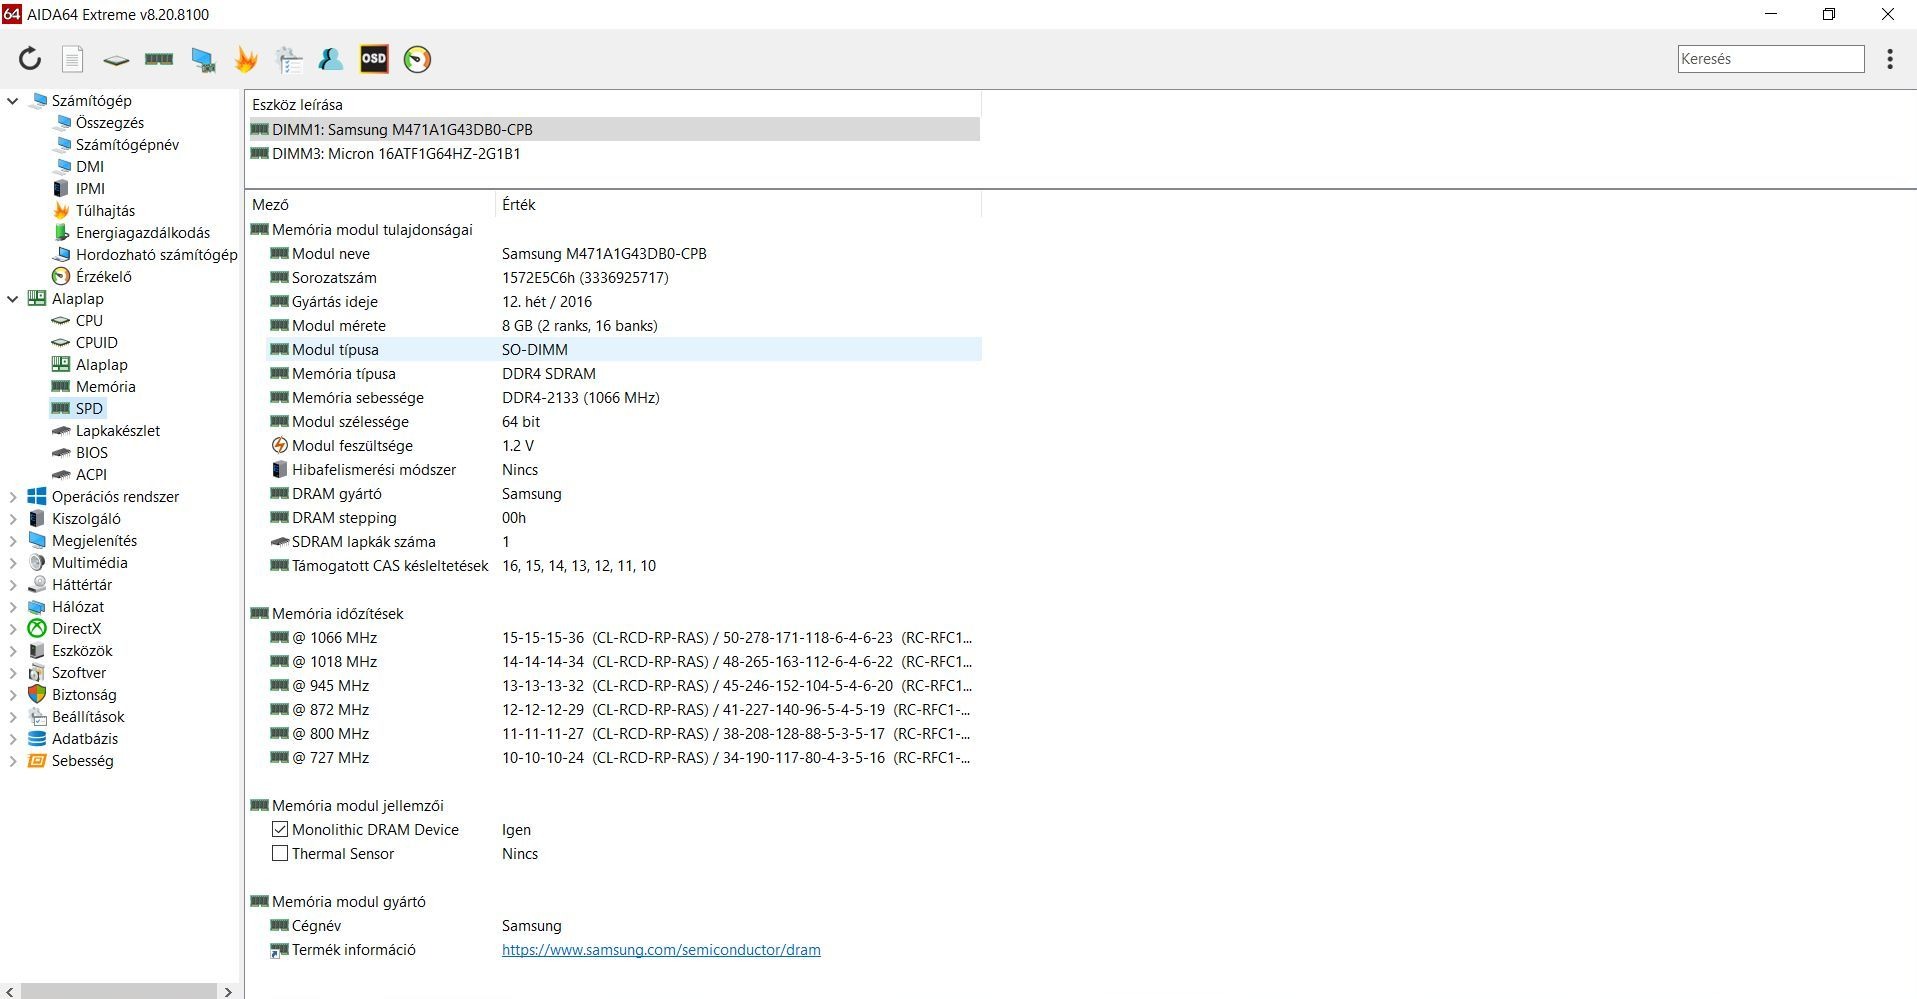Open the sensor gauge toolbar icon

pyautogui.click(x=417, y=59)
